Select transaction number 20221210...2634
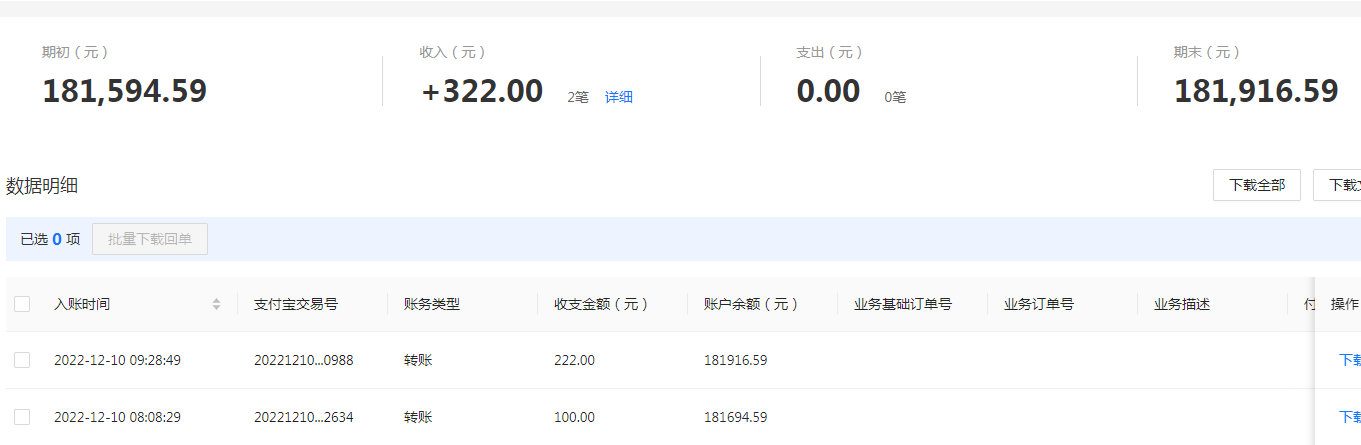The height and width of the screenshot is (445, 1361). pos(304,417)
